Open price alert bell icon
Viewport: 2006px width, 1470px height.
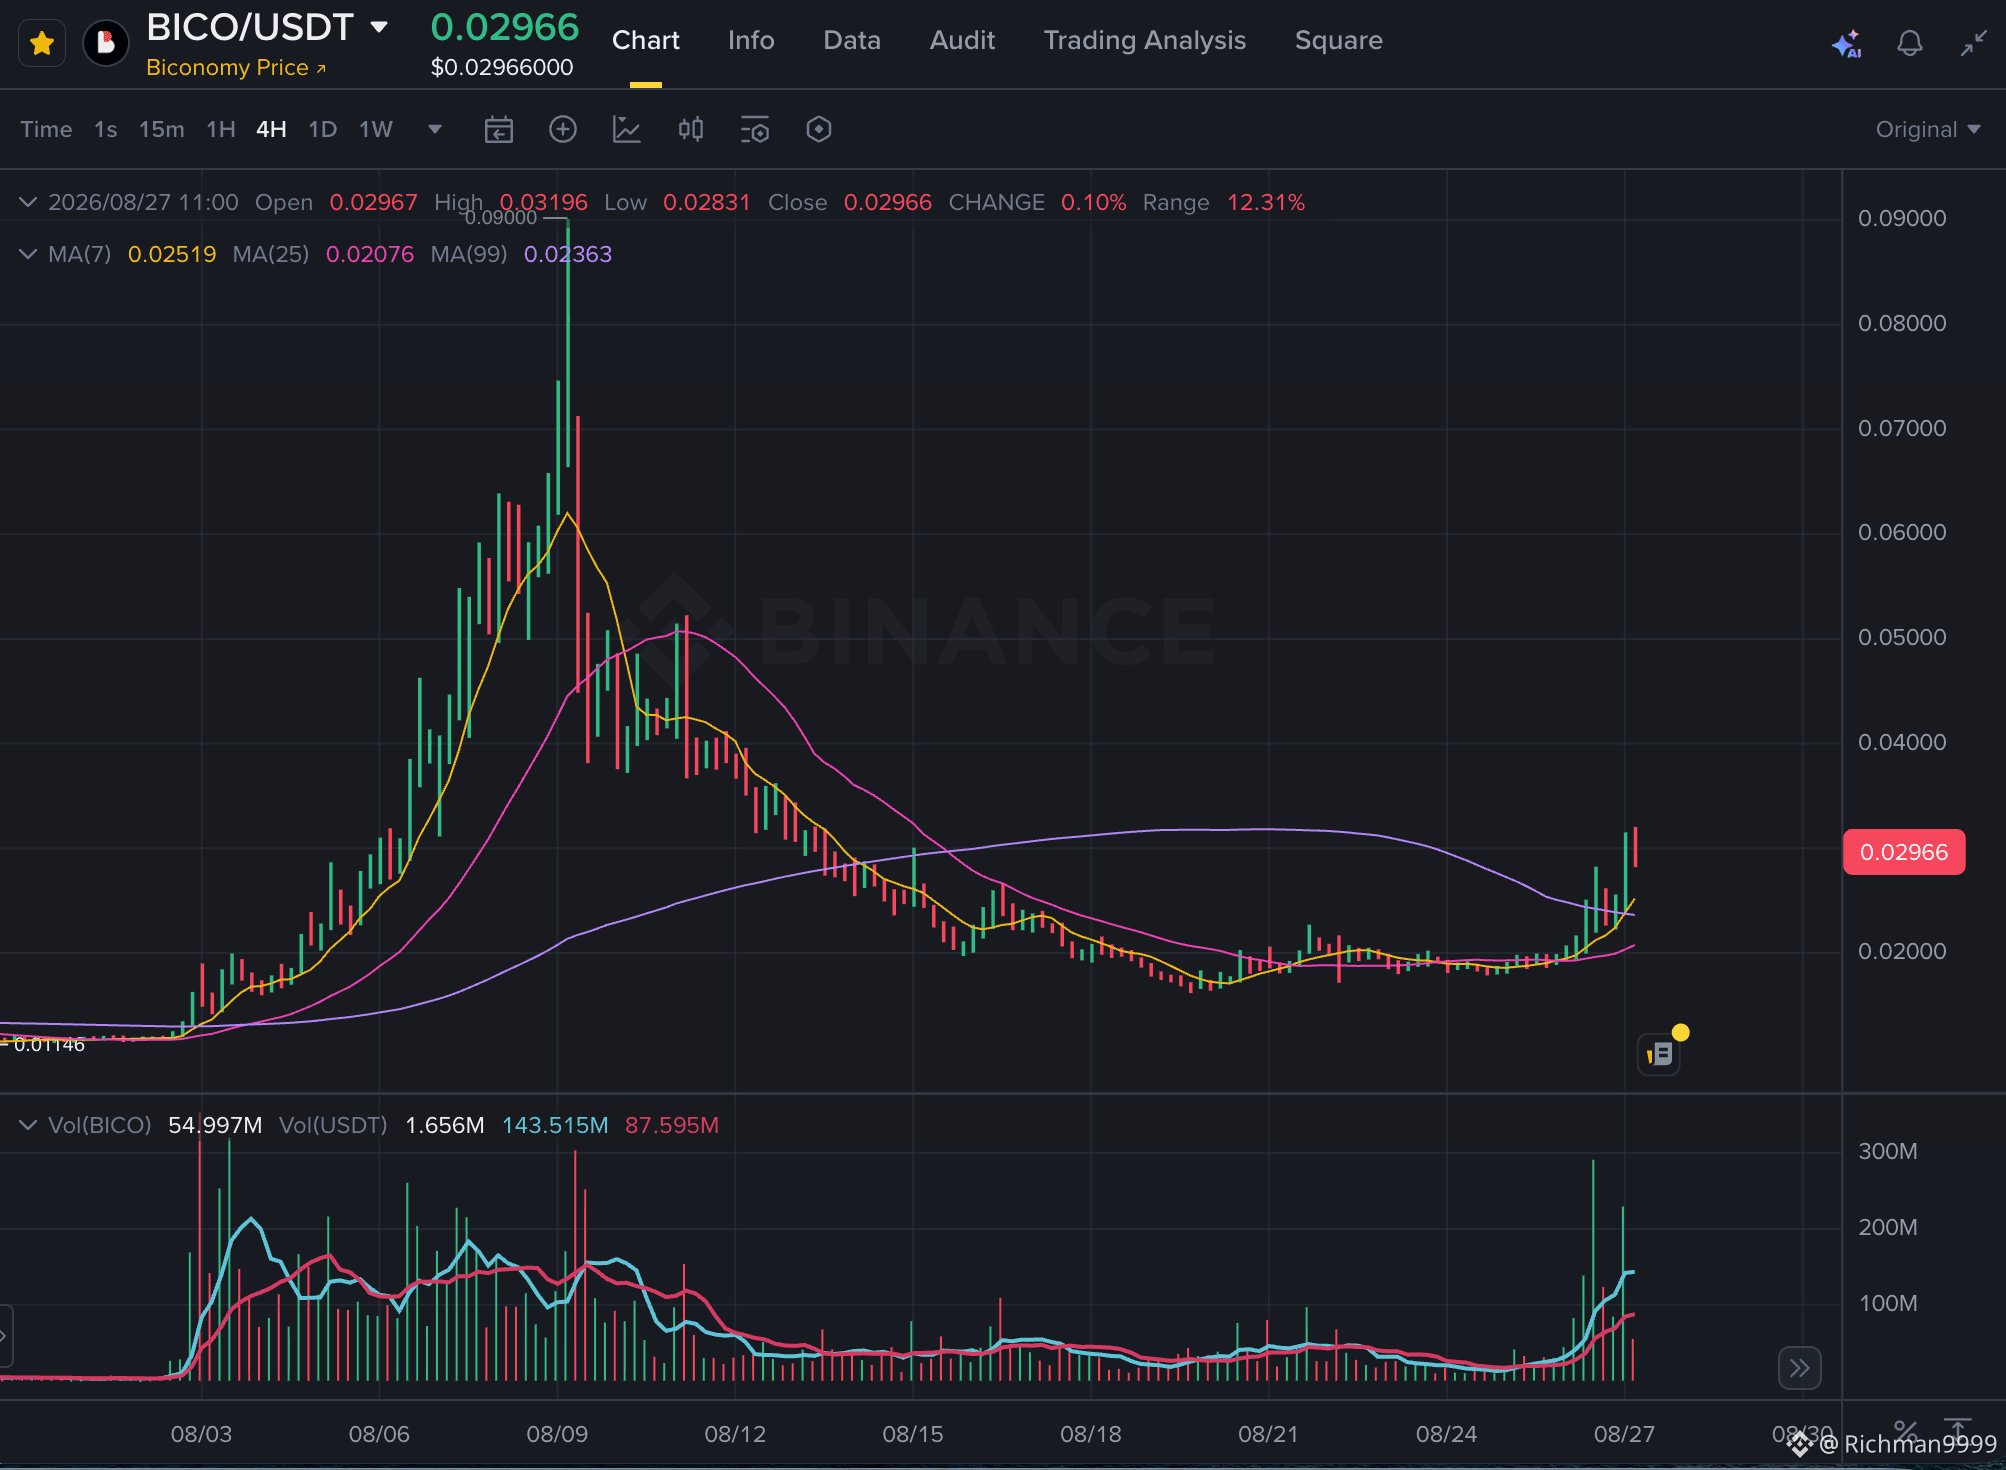[1910, 43]
